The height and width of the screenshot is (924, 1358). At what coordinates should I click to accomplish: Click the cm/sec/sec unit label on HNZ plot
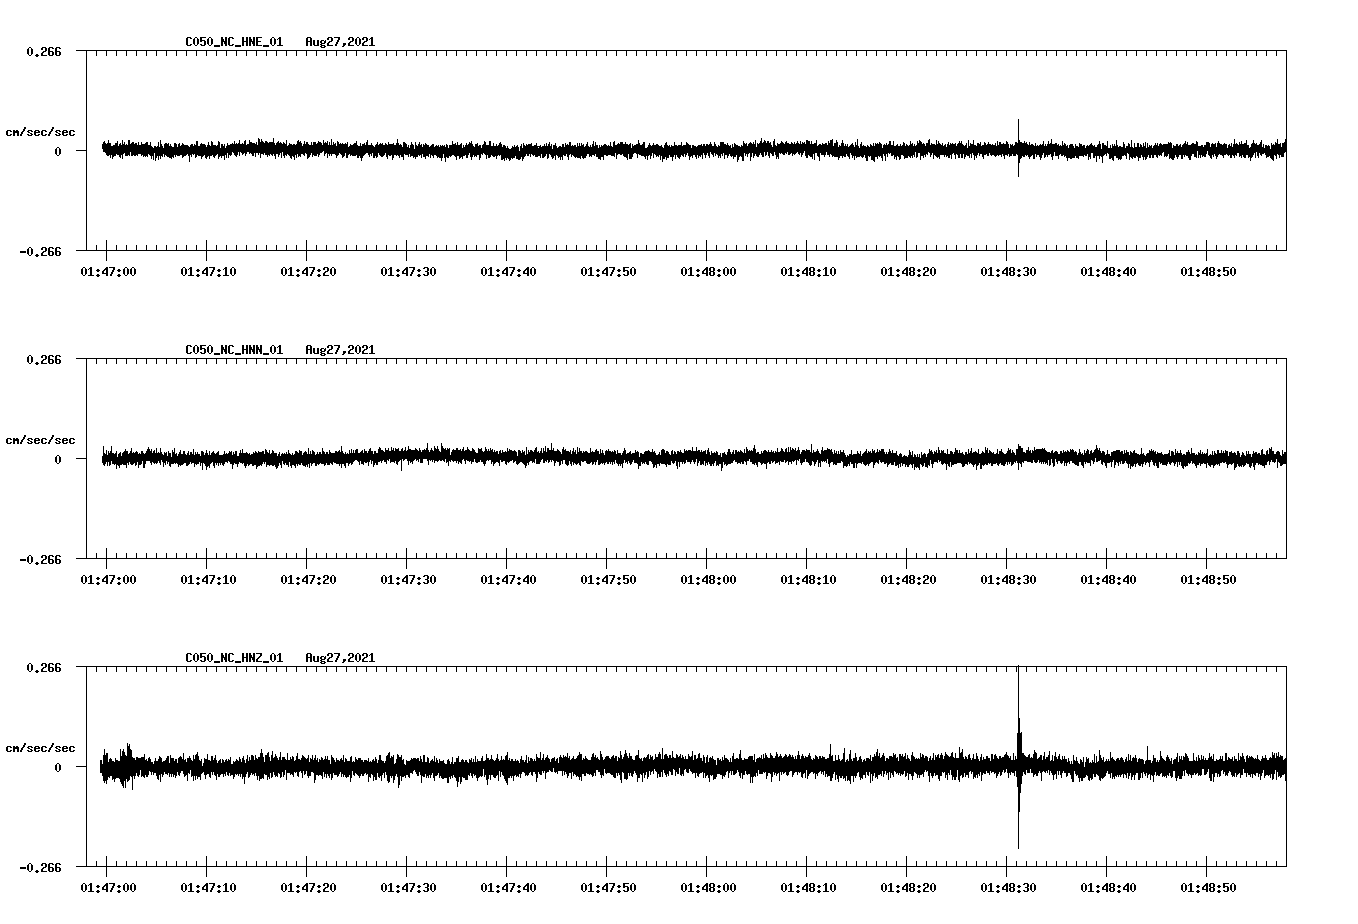coord(40,748)
